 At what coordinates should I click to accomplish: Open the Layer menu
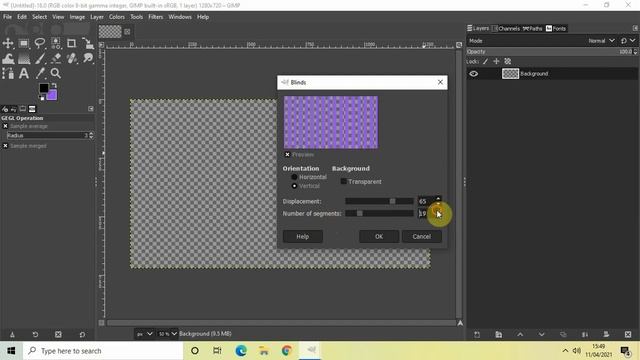[x=97, y=17]
